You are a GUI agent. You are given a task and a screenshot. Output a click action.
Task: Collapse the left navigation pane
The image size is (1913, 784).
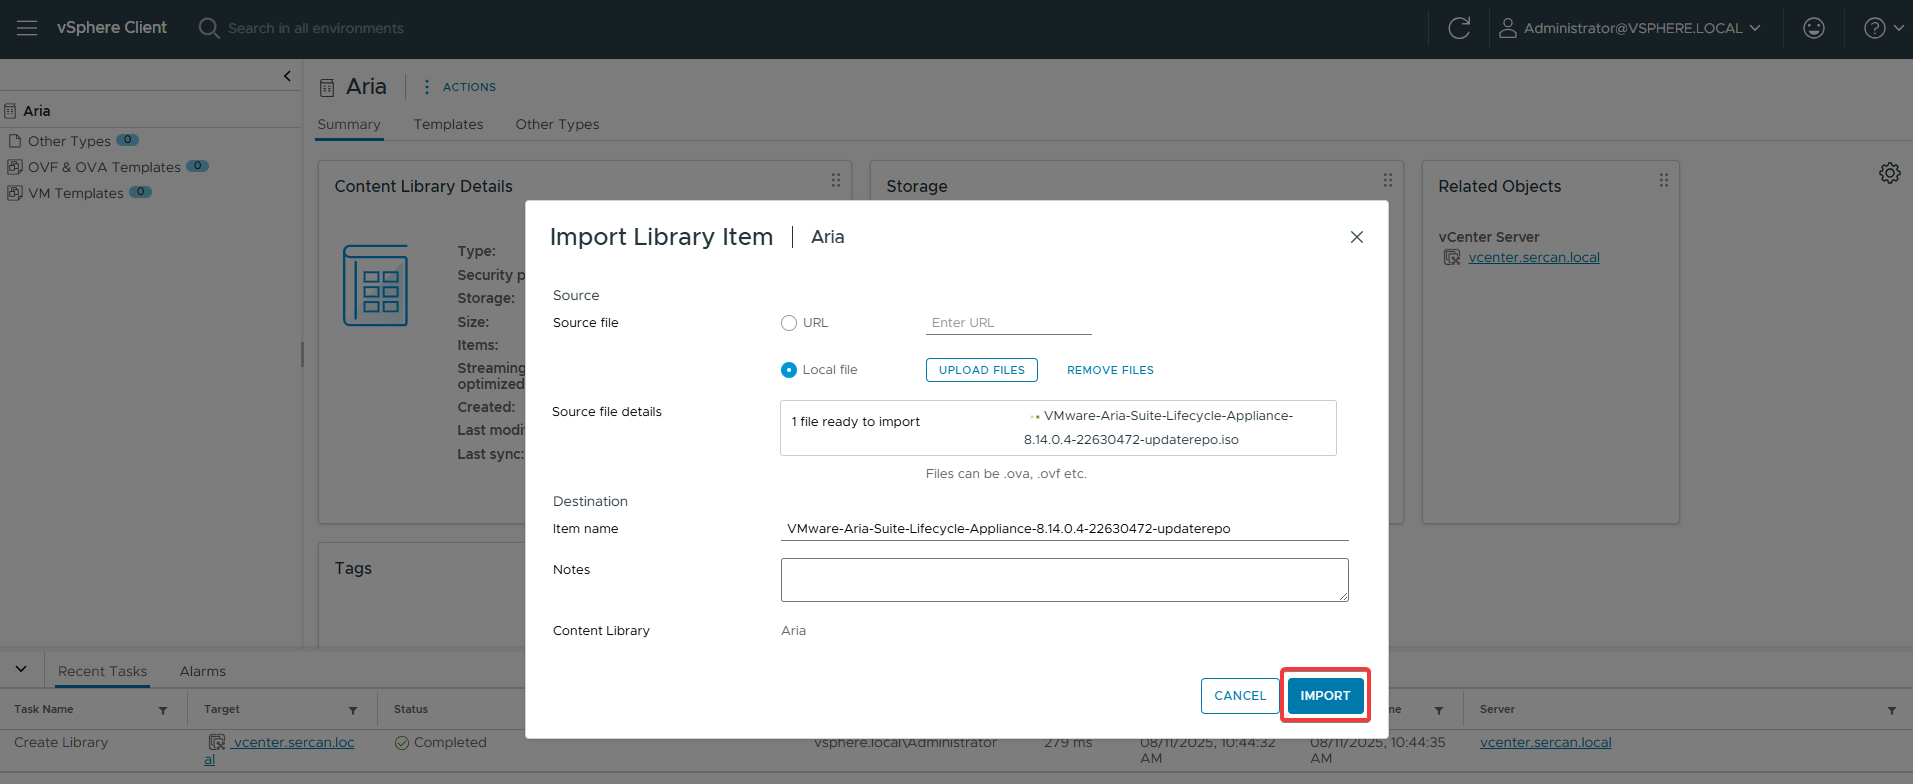[x=287, y=76]
